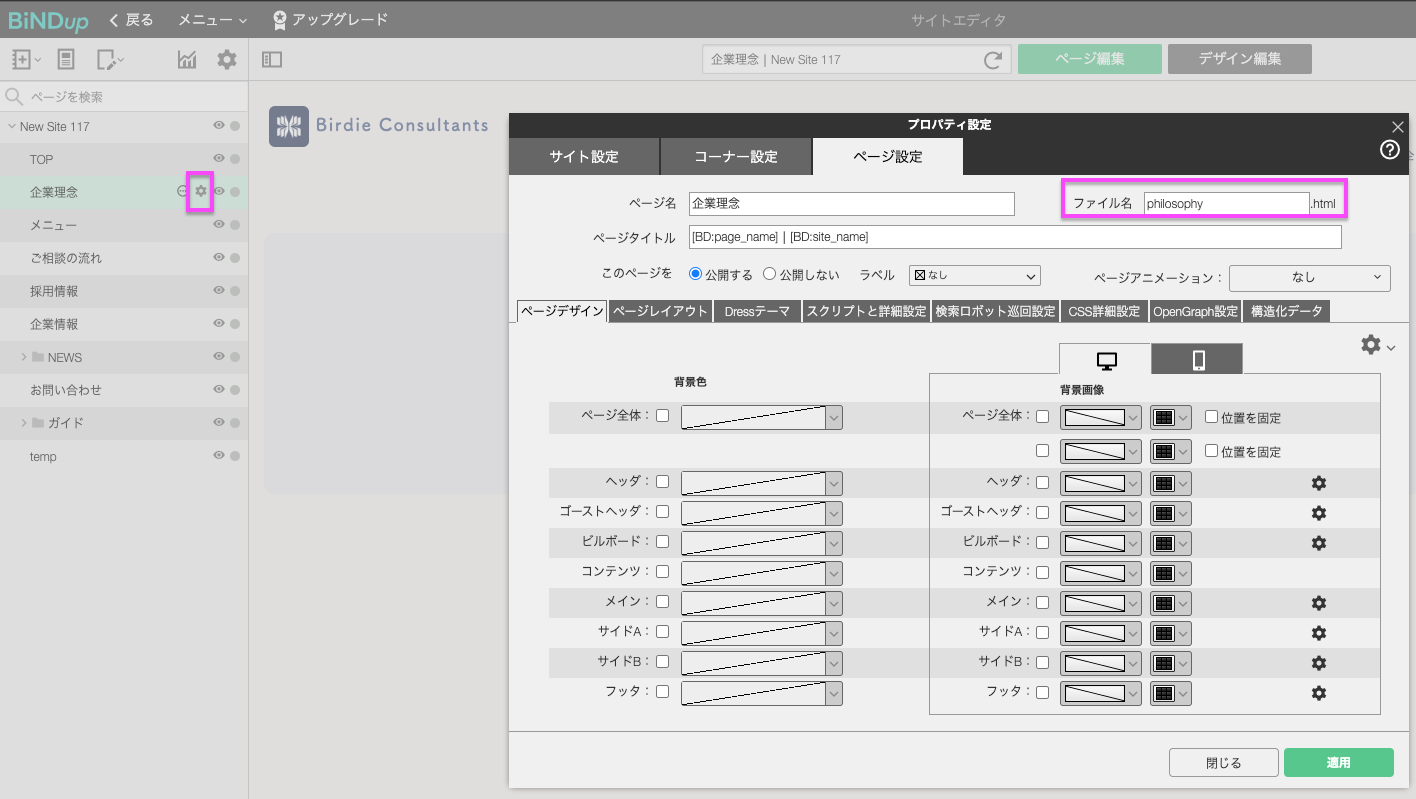Viewport: 1416px width, 799px height.
Task: Open gear options for ビルボード background image
Action: [x=1319, y=543]
